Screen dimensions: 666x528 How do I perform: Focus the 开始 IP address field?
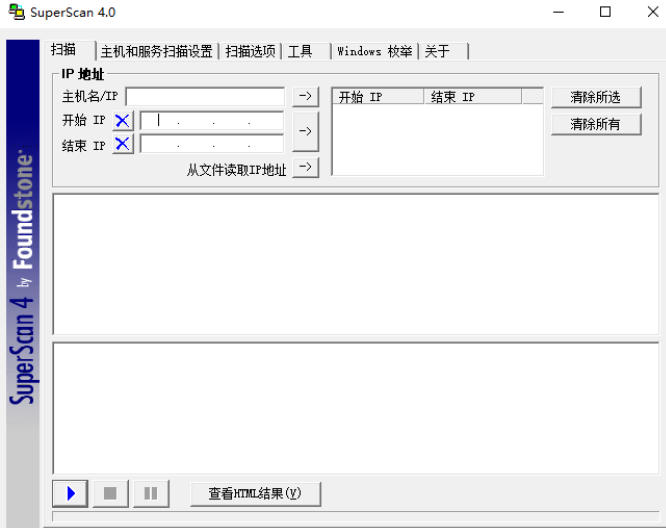(x=212, y=121)
